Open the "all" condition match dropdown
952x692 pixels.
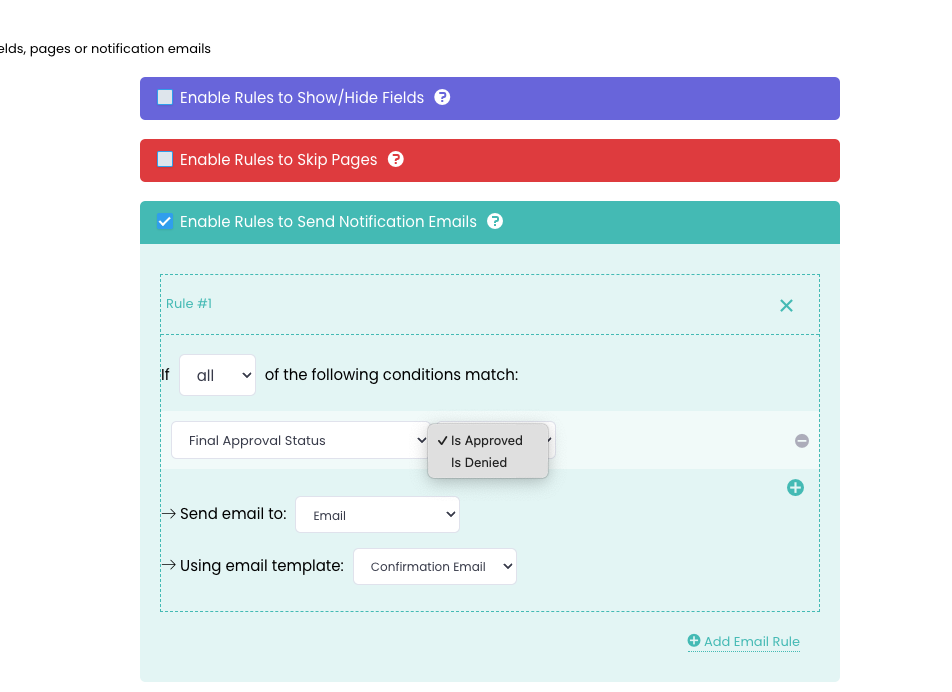(217, 376)
